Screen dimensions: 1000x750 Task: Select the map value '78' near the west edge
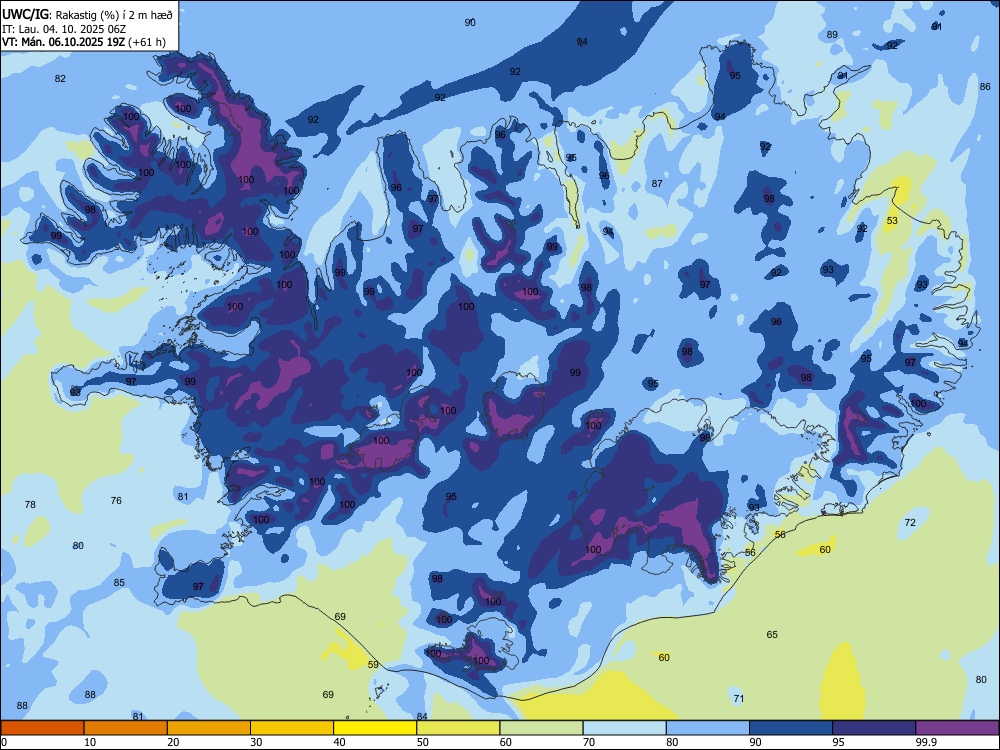tap(30, 504)
